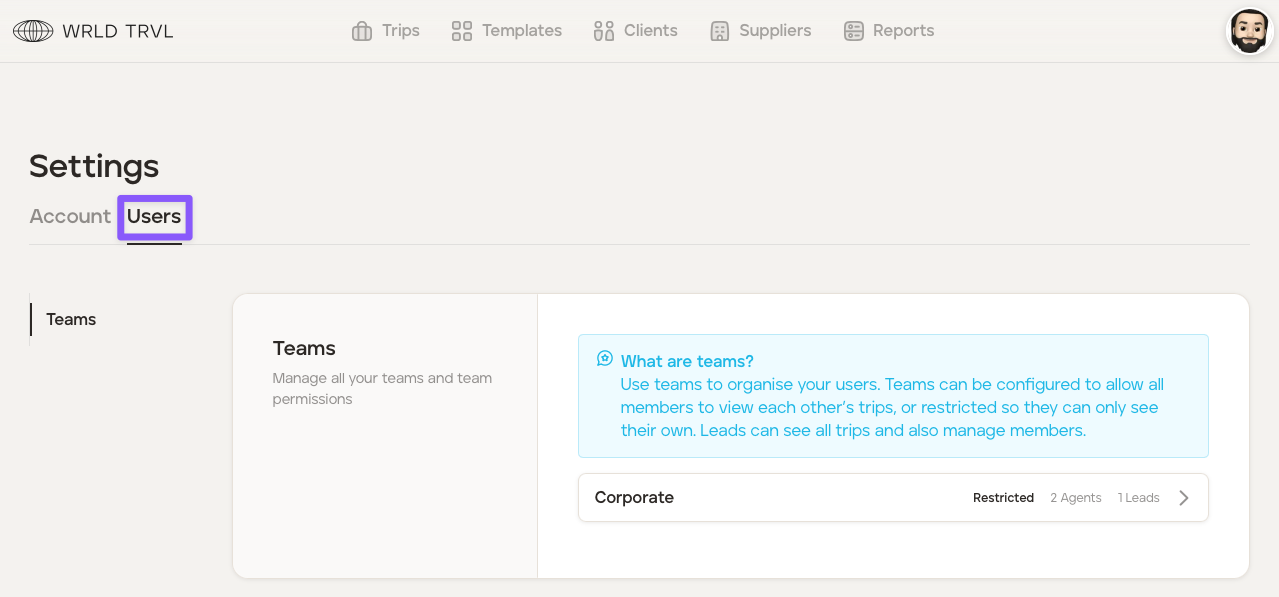This screenshot has height=597, width=1279.
Task: Navigate to the Reports text label
Action: (x=903, y=31)
